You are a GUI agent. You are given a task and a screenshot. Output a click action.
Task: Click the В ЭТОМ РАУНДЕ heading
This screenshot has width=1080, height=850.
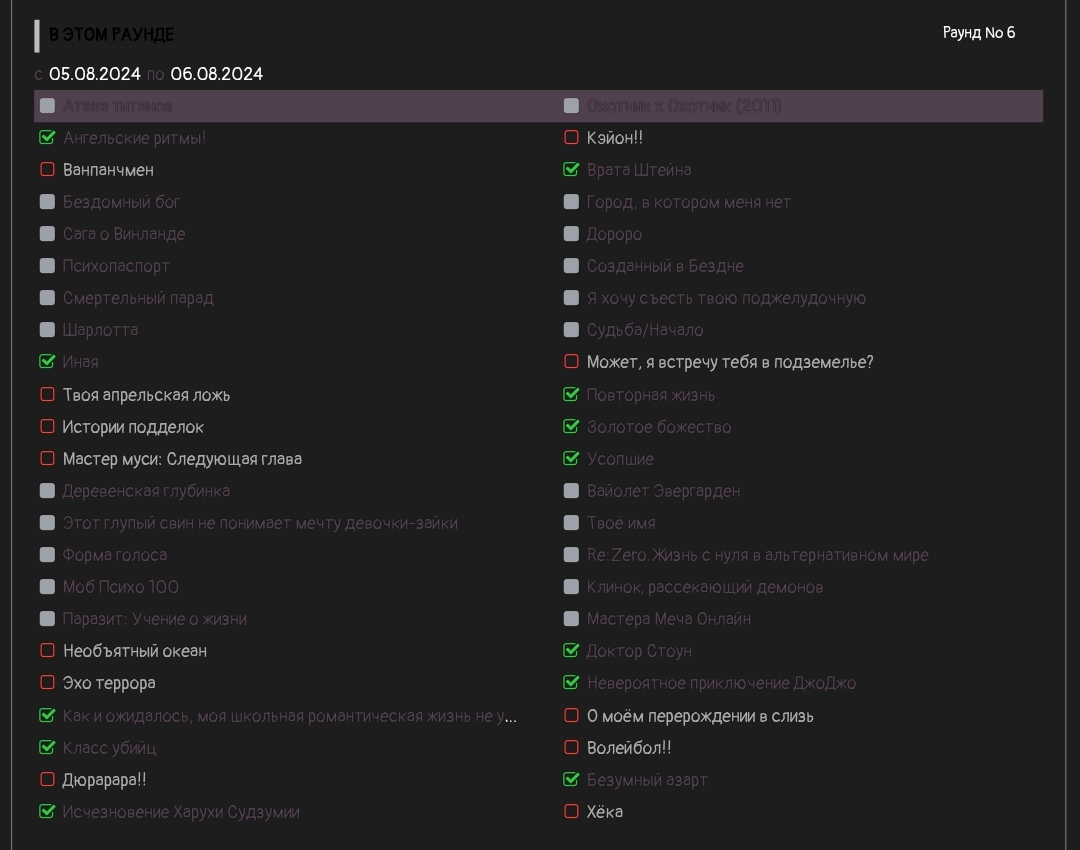(112, 35)
